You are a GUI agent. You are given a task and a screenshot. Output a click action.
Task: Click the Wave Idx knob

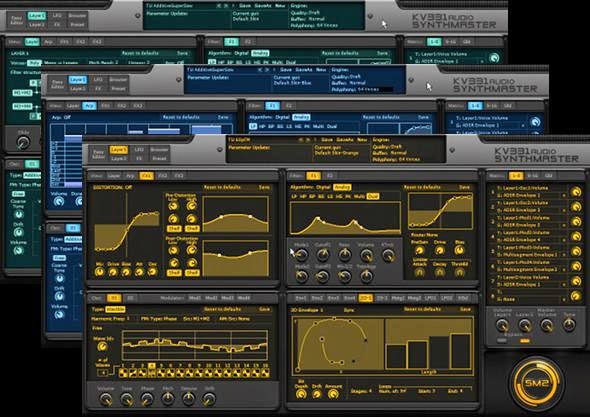(x=102, y=347)
